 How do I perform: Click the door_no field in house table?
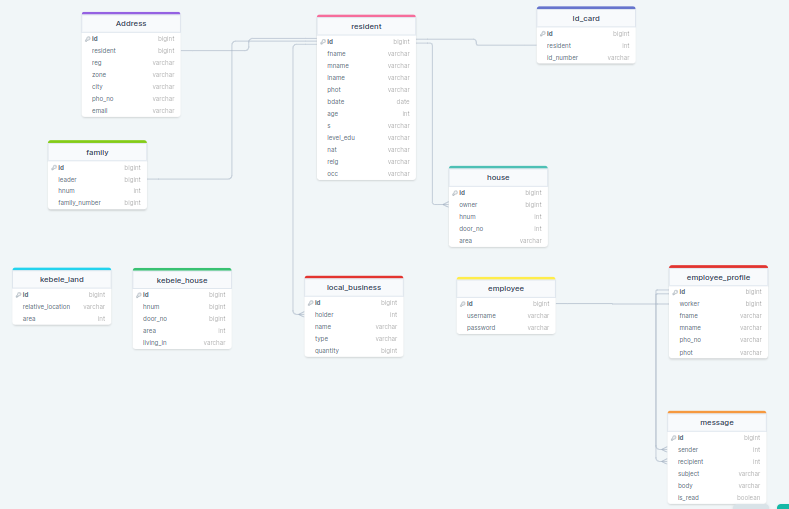498,229
